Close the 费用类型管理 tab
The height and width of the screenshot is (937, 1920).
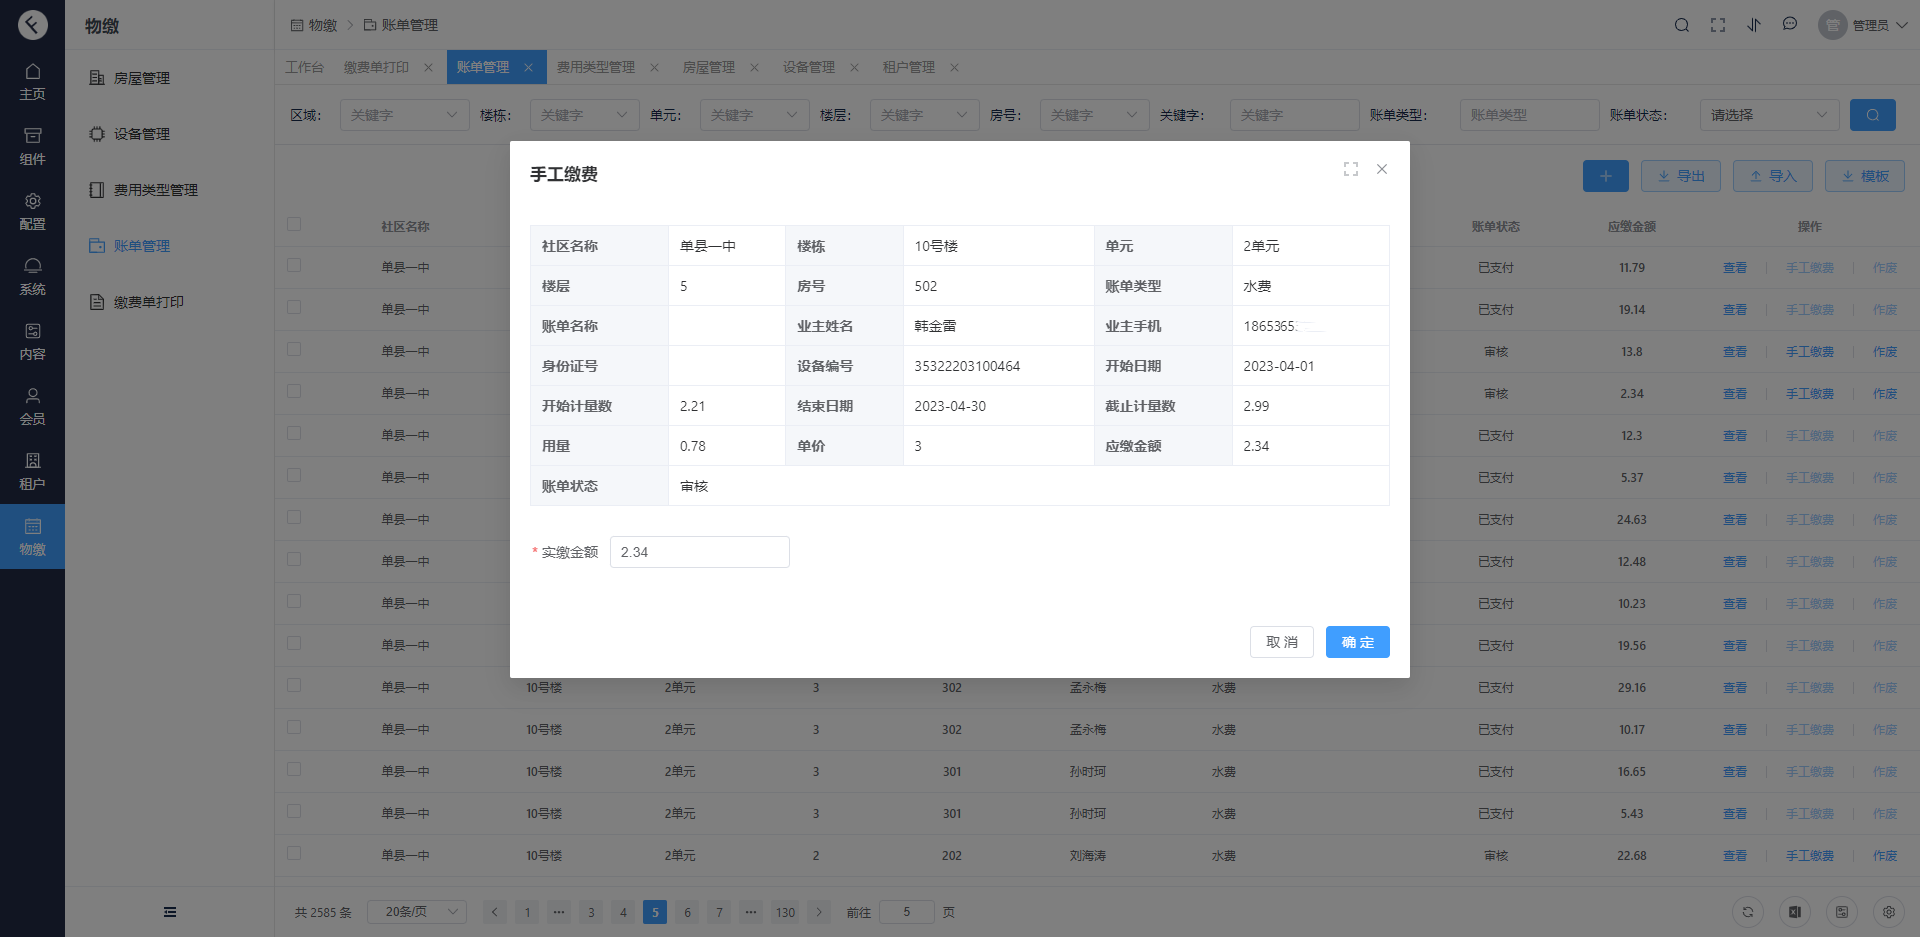654,67
